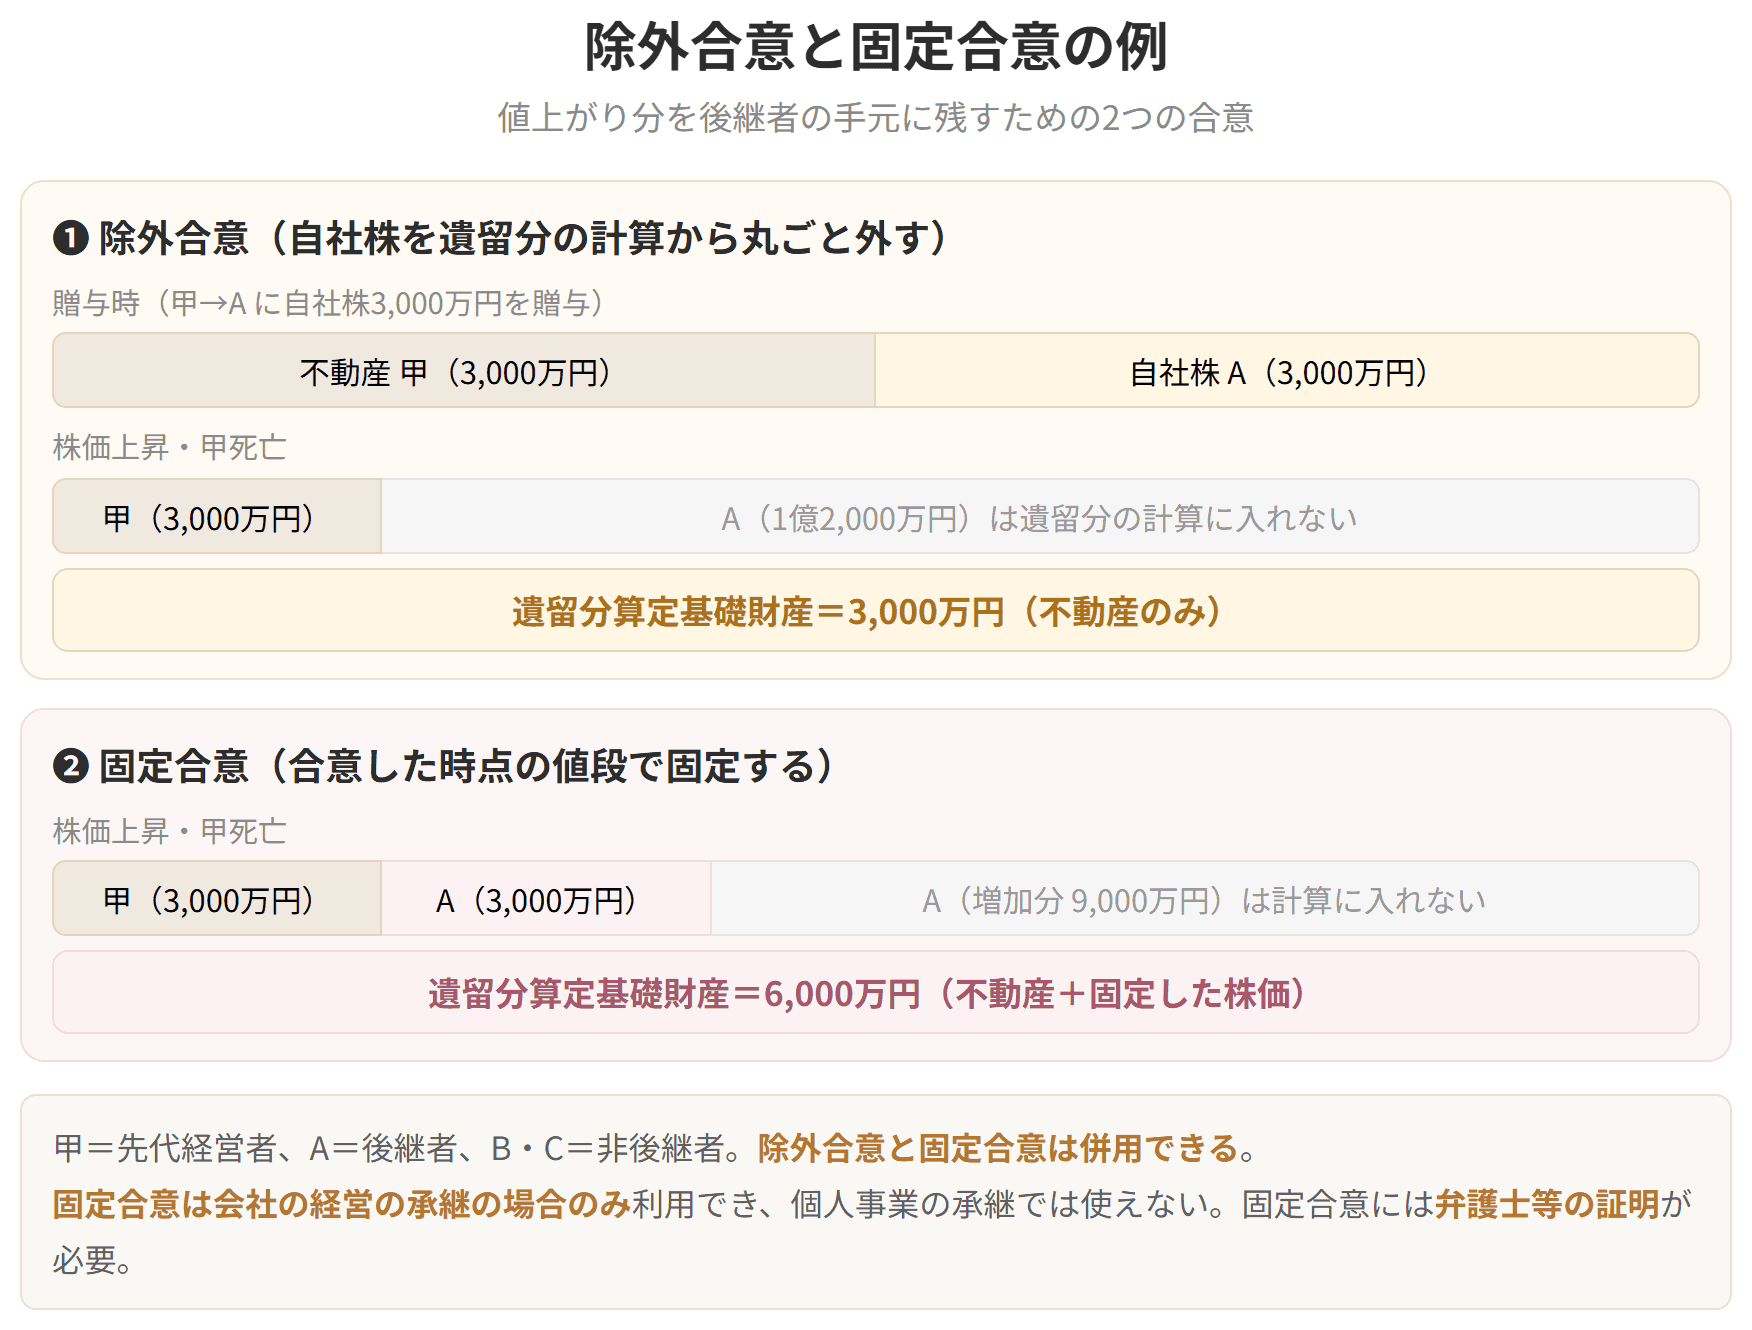The width and height of the screenshot is (1752, 1330).
Task: Click highlighted text 弁護士等の証明
Action: coord(1547,1204)
